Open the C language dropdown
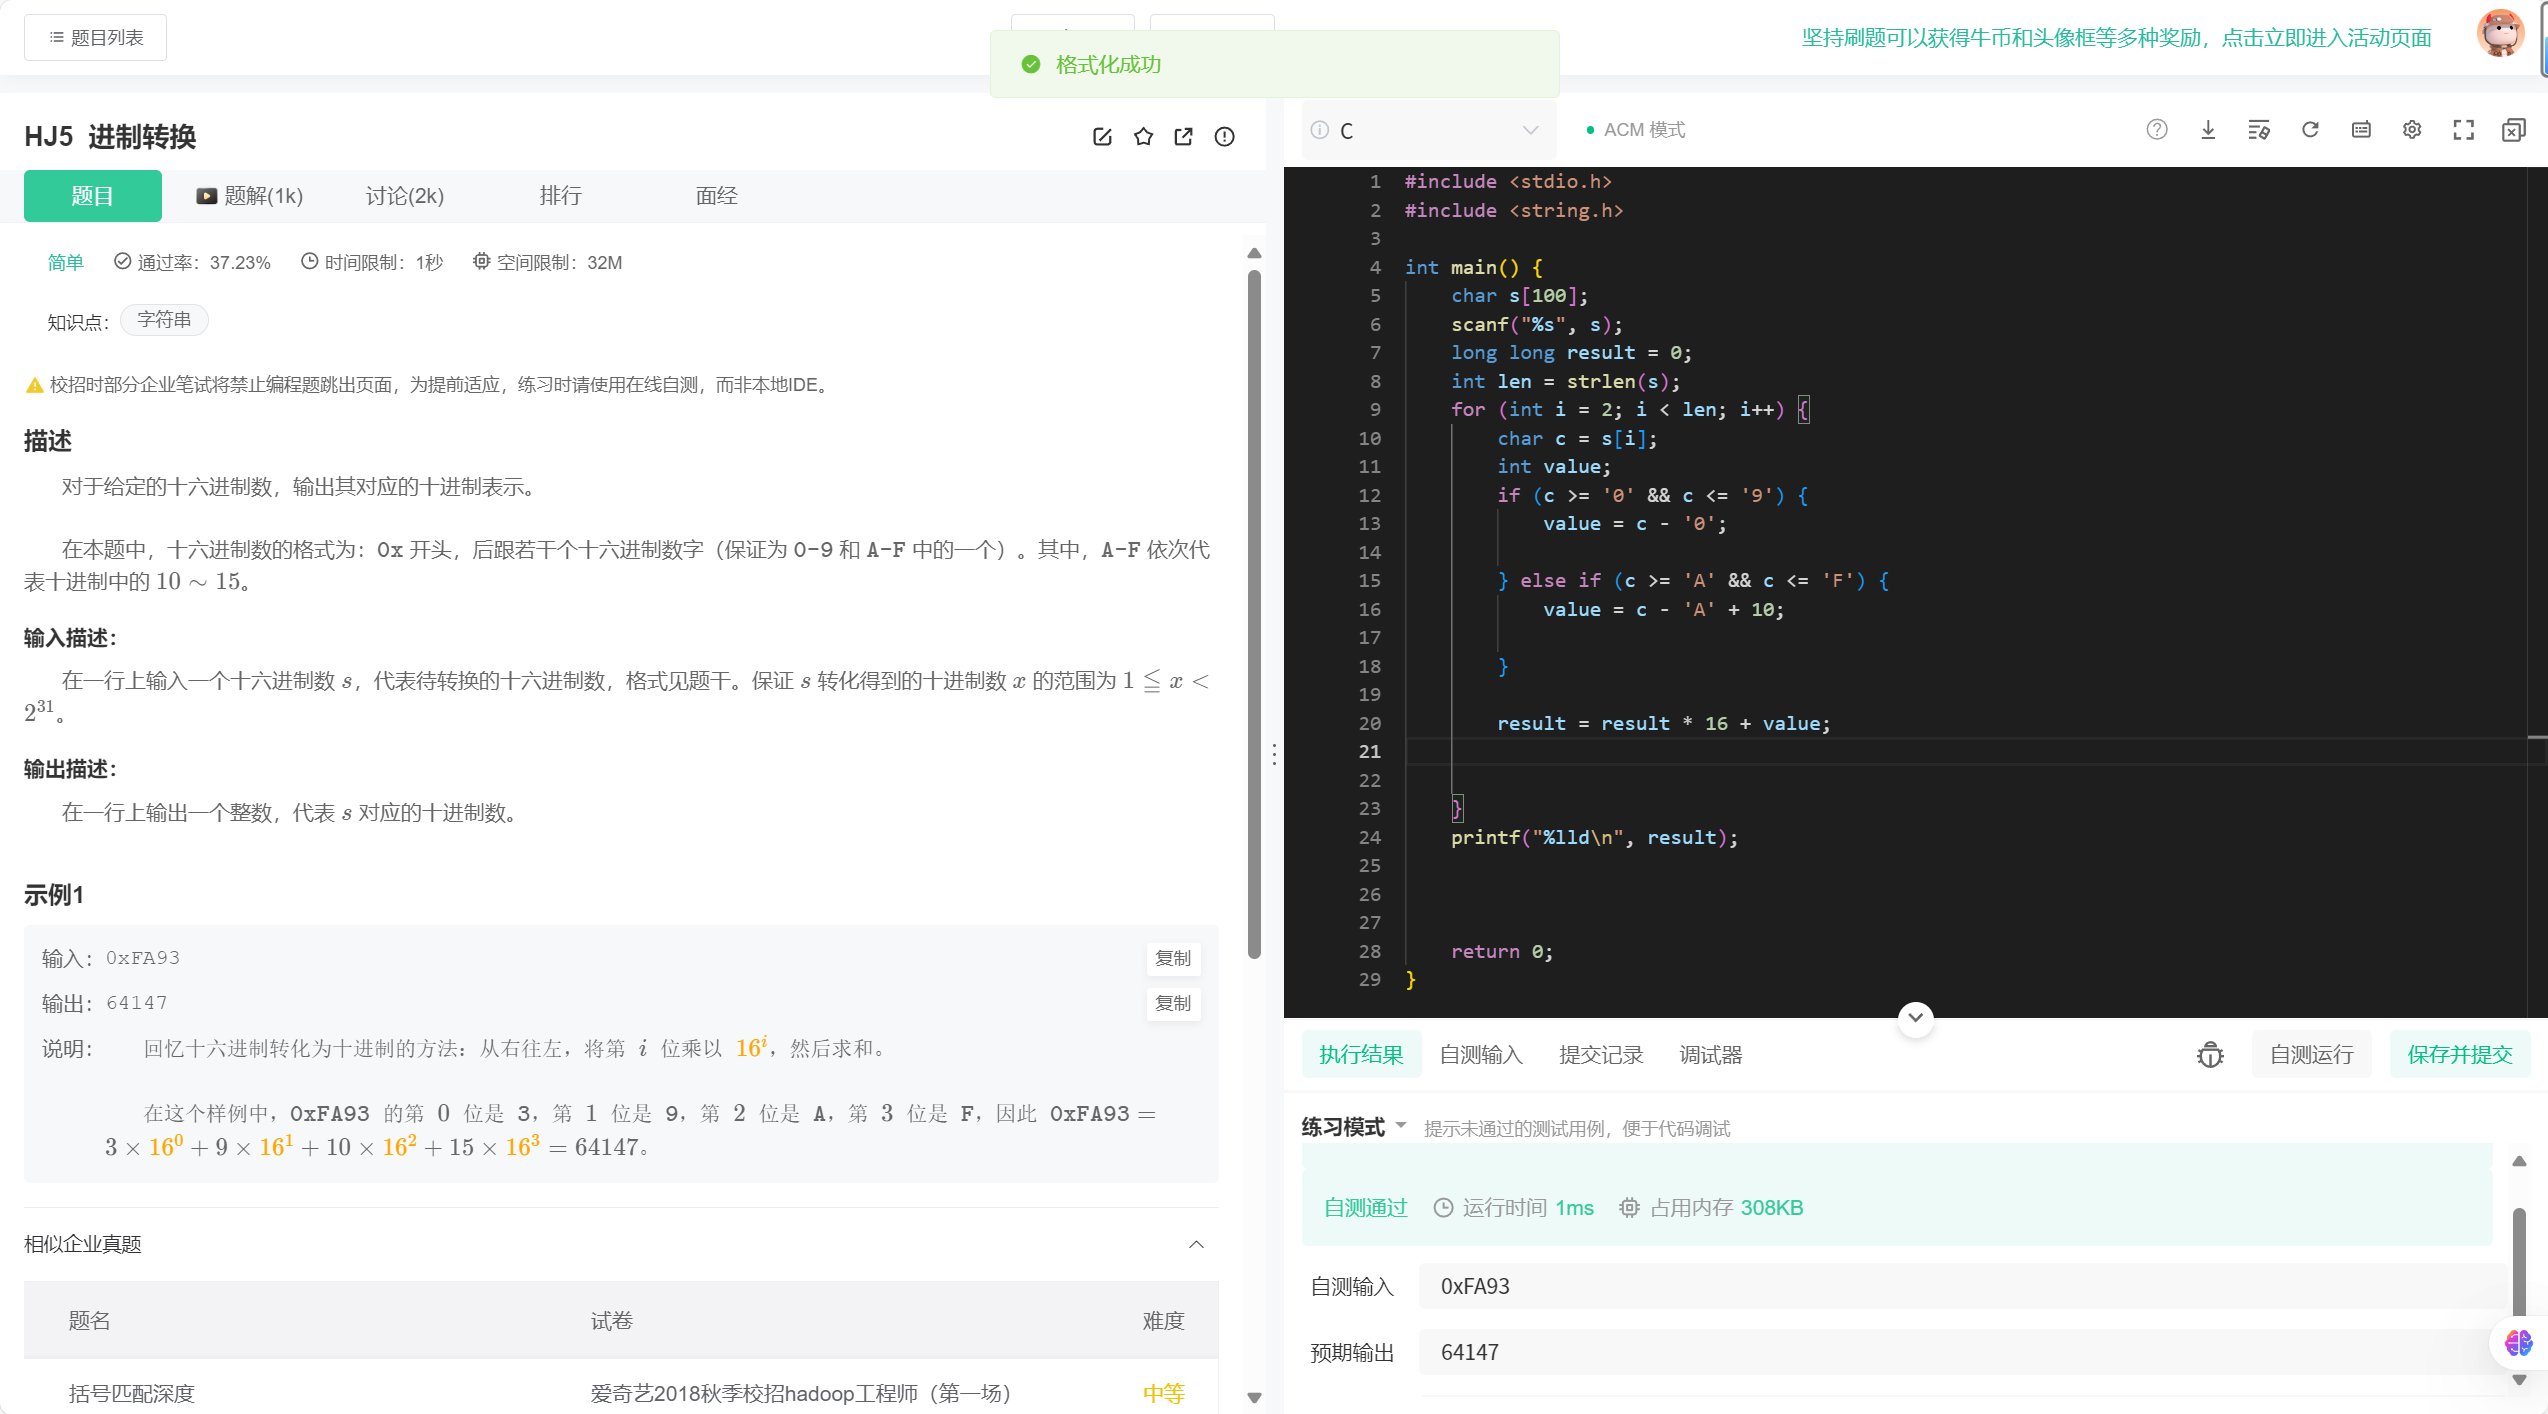Image resolution: width=2548 pixels, height=1414 pixels. (x=1430, y=131)
